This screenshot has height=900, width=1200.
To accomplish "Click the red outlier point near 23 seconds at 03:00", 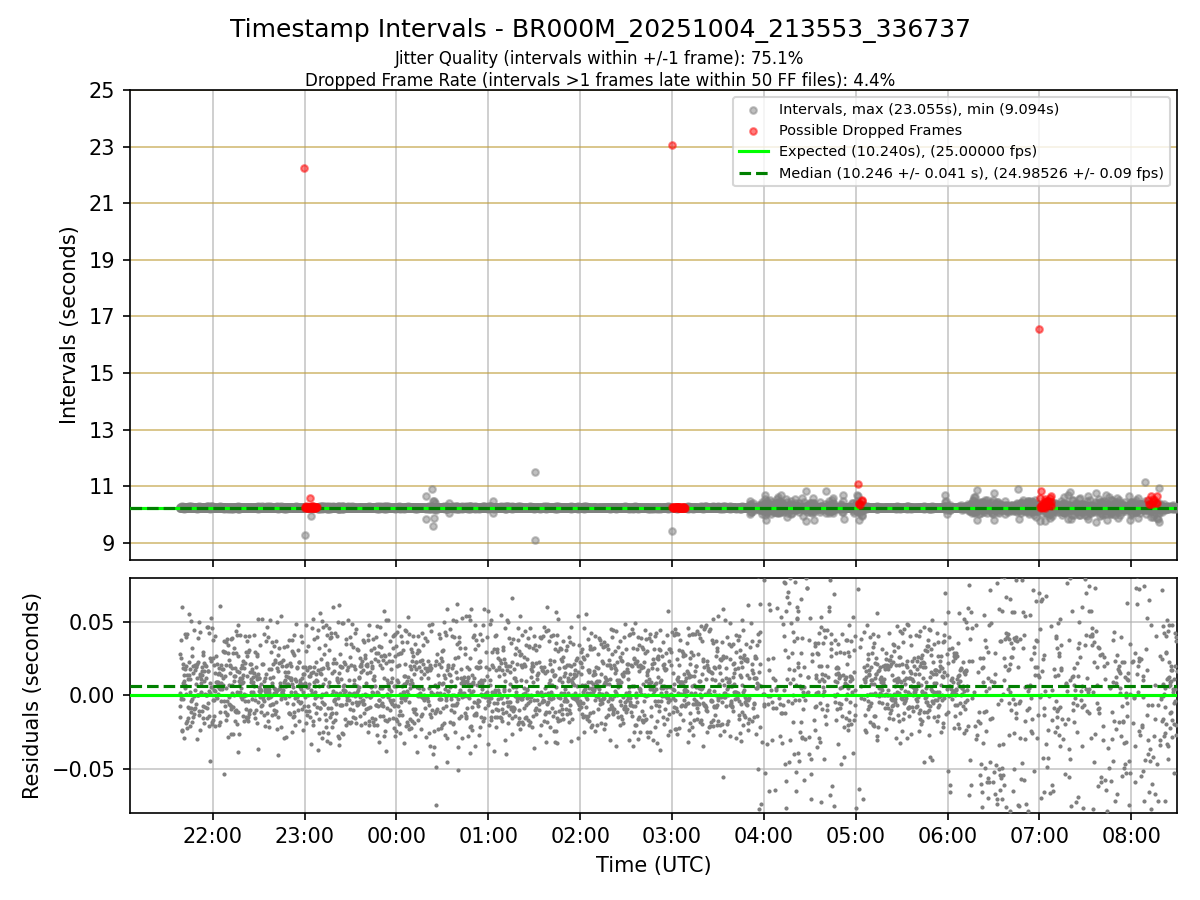I will (672, 145).
